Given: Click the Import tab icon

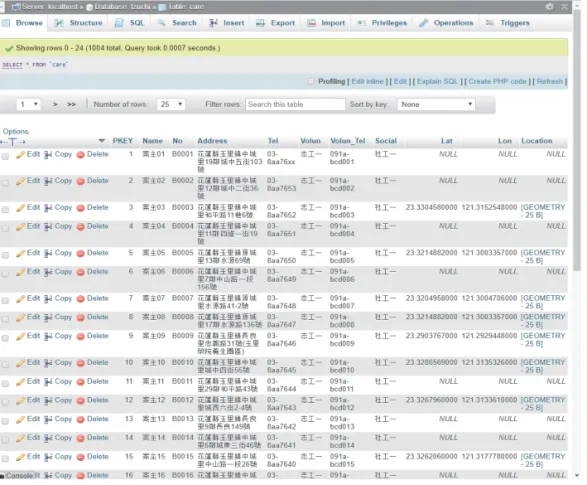Looking at the screenshot, I should coord(311,23).
